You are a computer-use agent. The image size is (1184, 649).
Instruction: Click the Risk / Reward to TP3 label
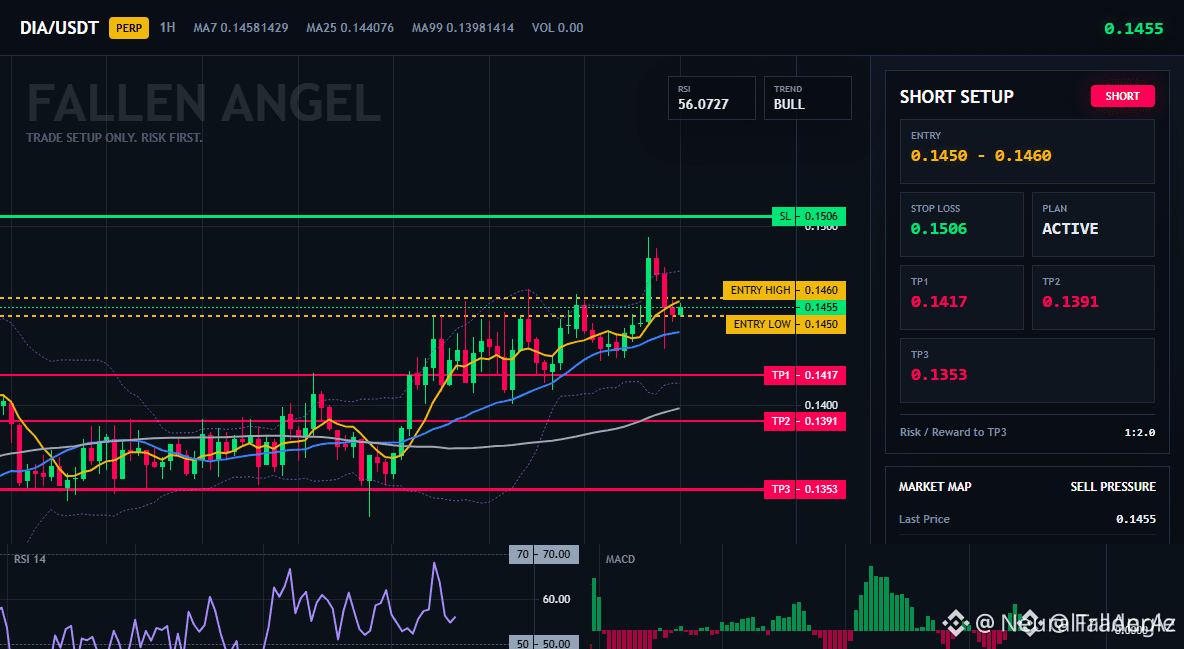click(952, 432)
